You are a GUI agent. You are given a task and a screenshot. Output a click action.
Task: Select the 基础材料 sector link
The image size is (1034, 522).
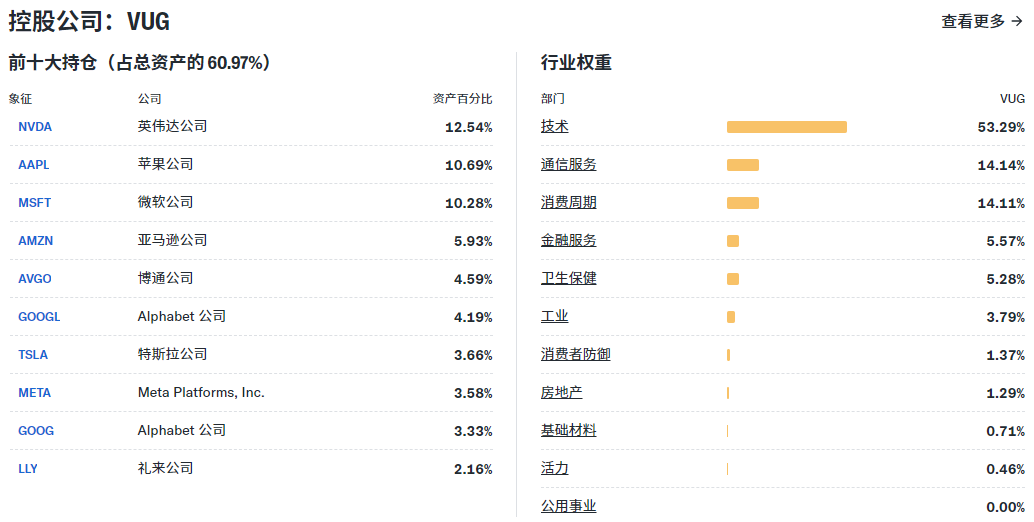coord(569,431)
